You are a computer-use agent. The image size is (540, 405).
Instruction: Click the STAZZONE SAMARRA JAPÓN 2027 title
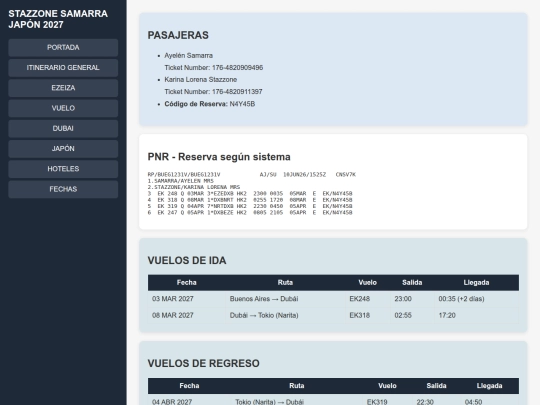pos(58,19)
